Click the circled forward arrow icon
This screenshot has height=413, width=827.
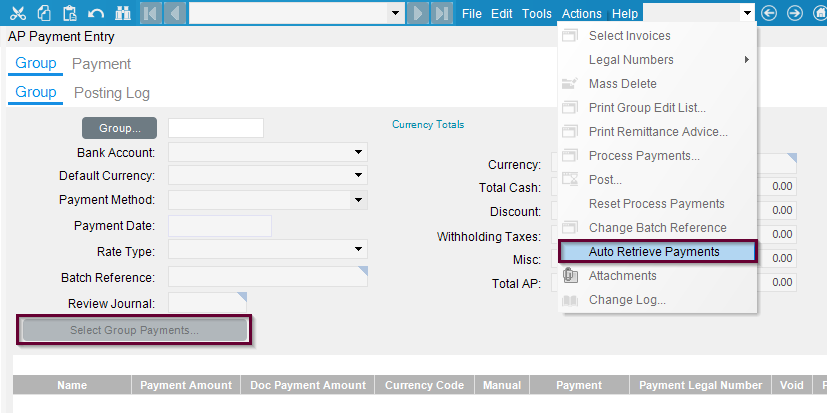click(x=795, y=13)
